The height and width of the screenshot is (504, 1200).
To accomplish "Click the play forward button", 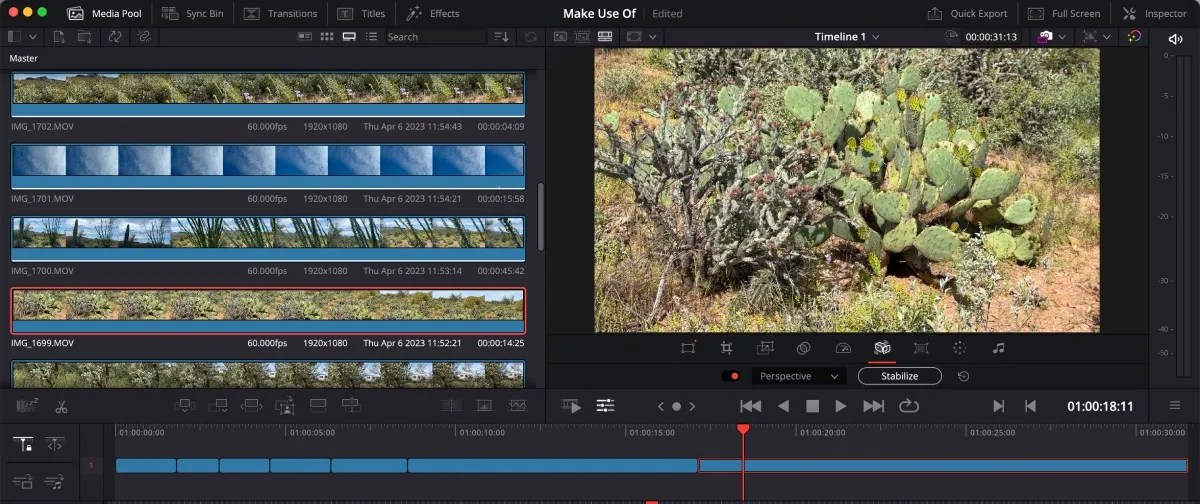I will click(841, 406).
